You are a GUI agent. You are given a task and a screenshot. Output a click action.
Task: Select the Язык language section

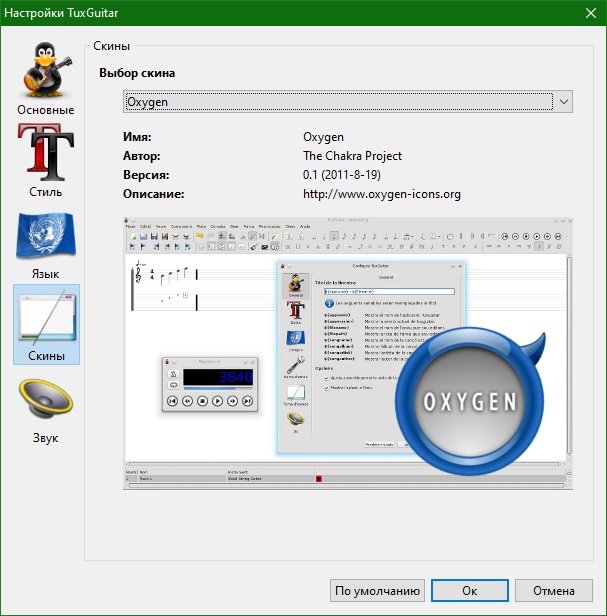[x=46, y=243]
